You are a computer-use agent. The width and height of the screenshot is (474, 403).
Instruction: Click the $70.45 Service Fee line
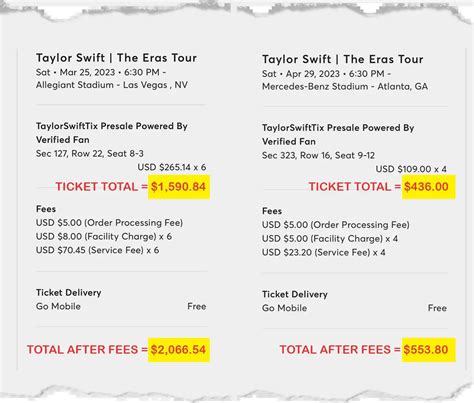[x=97, y=250]
